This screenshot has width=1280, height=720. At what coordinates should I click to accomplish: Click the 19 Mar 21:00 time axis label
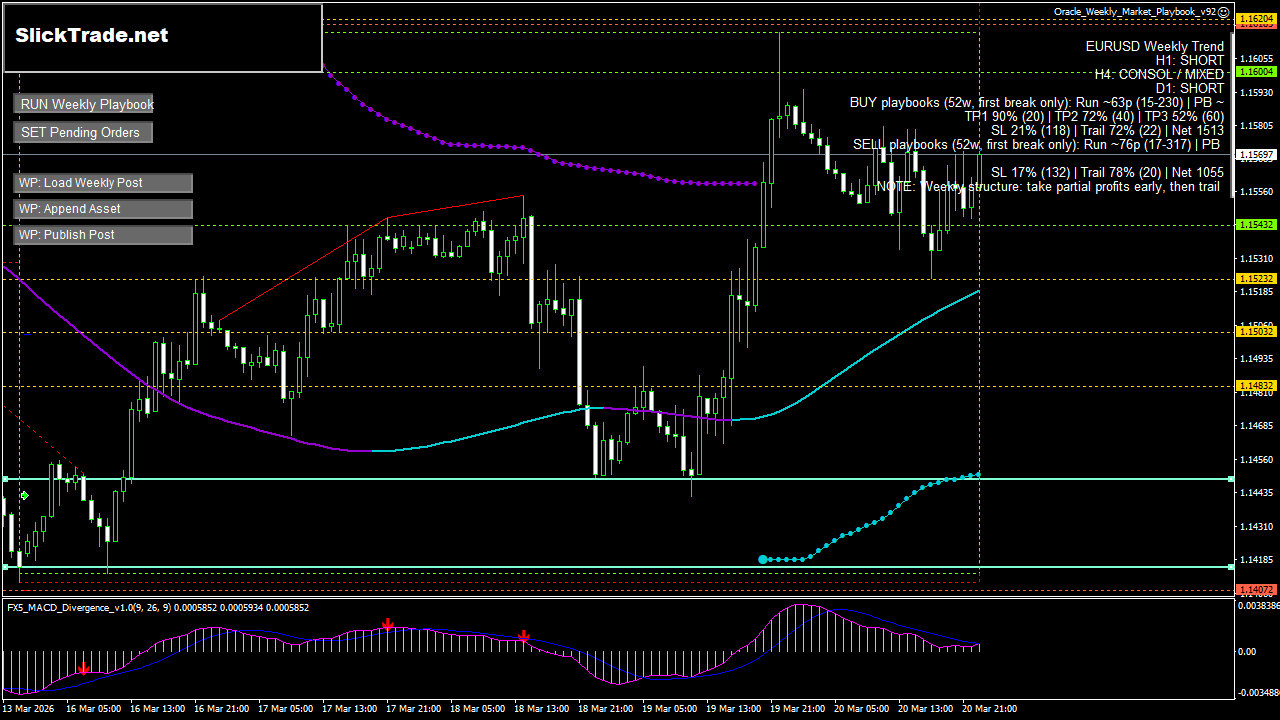pyautogui.click(x=797, y=709)
